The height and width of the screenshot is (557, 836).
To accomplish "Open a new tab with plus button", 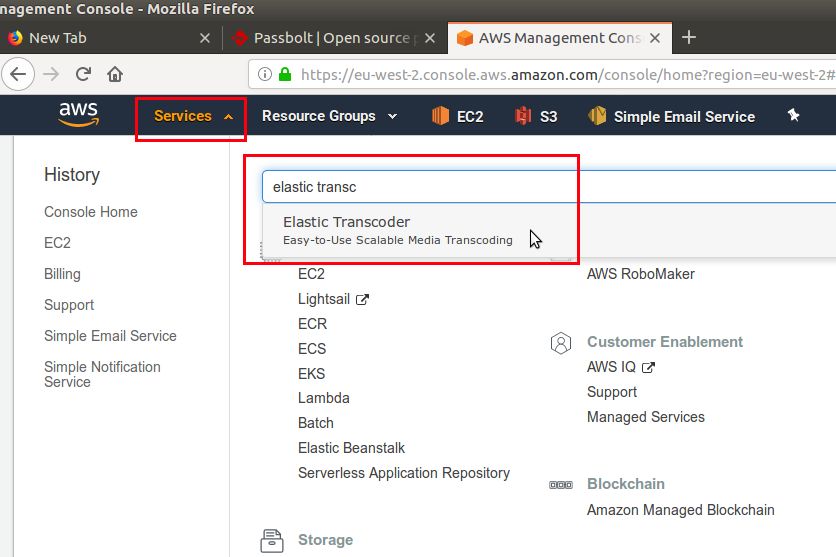I will coord(689,37).
